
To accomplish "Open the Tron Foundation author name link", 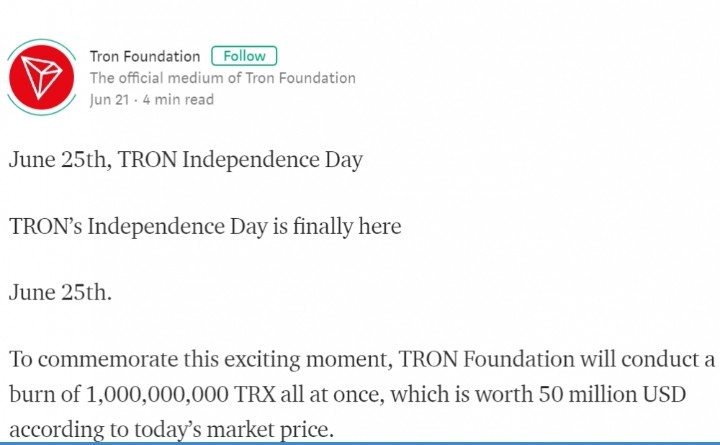I will coord(145,56).
